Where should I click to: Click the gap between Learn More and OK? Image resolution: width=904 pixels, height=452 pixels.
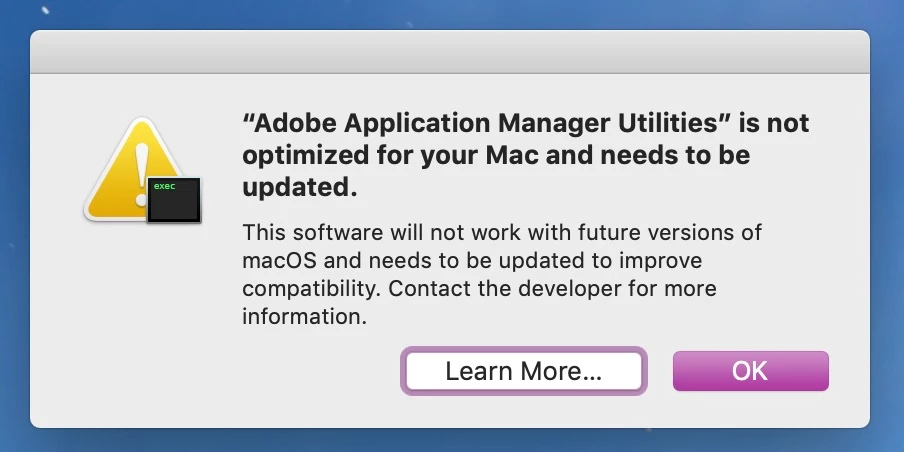point(658,371)
